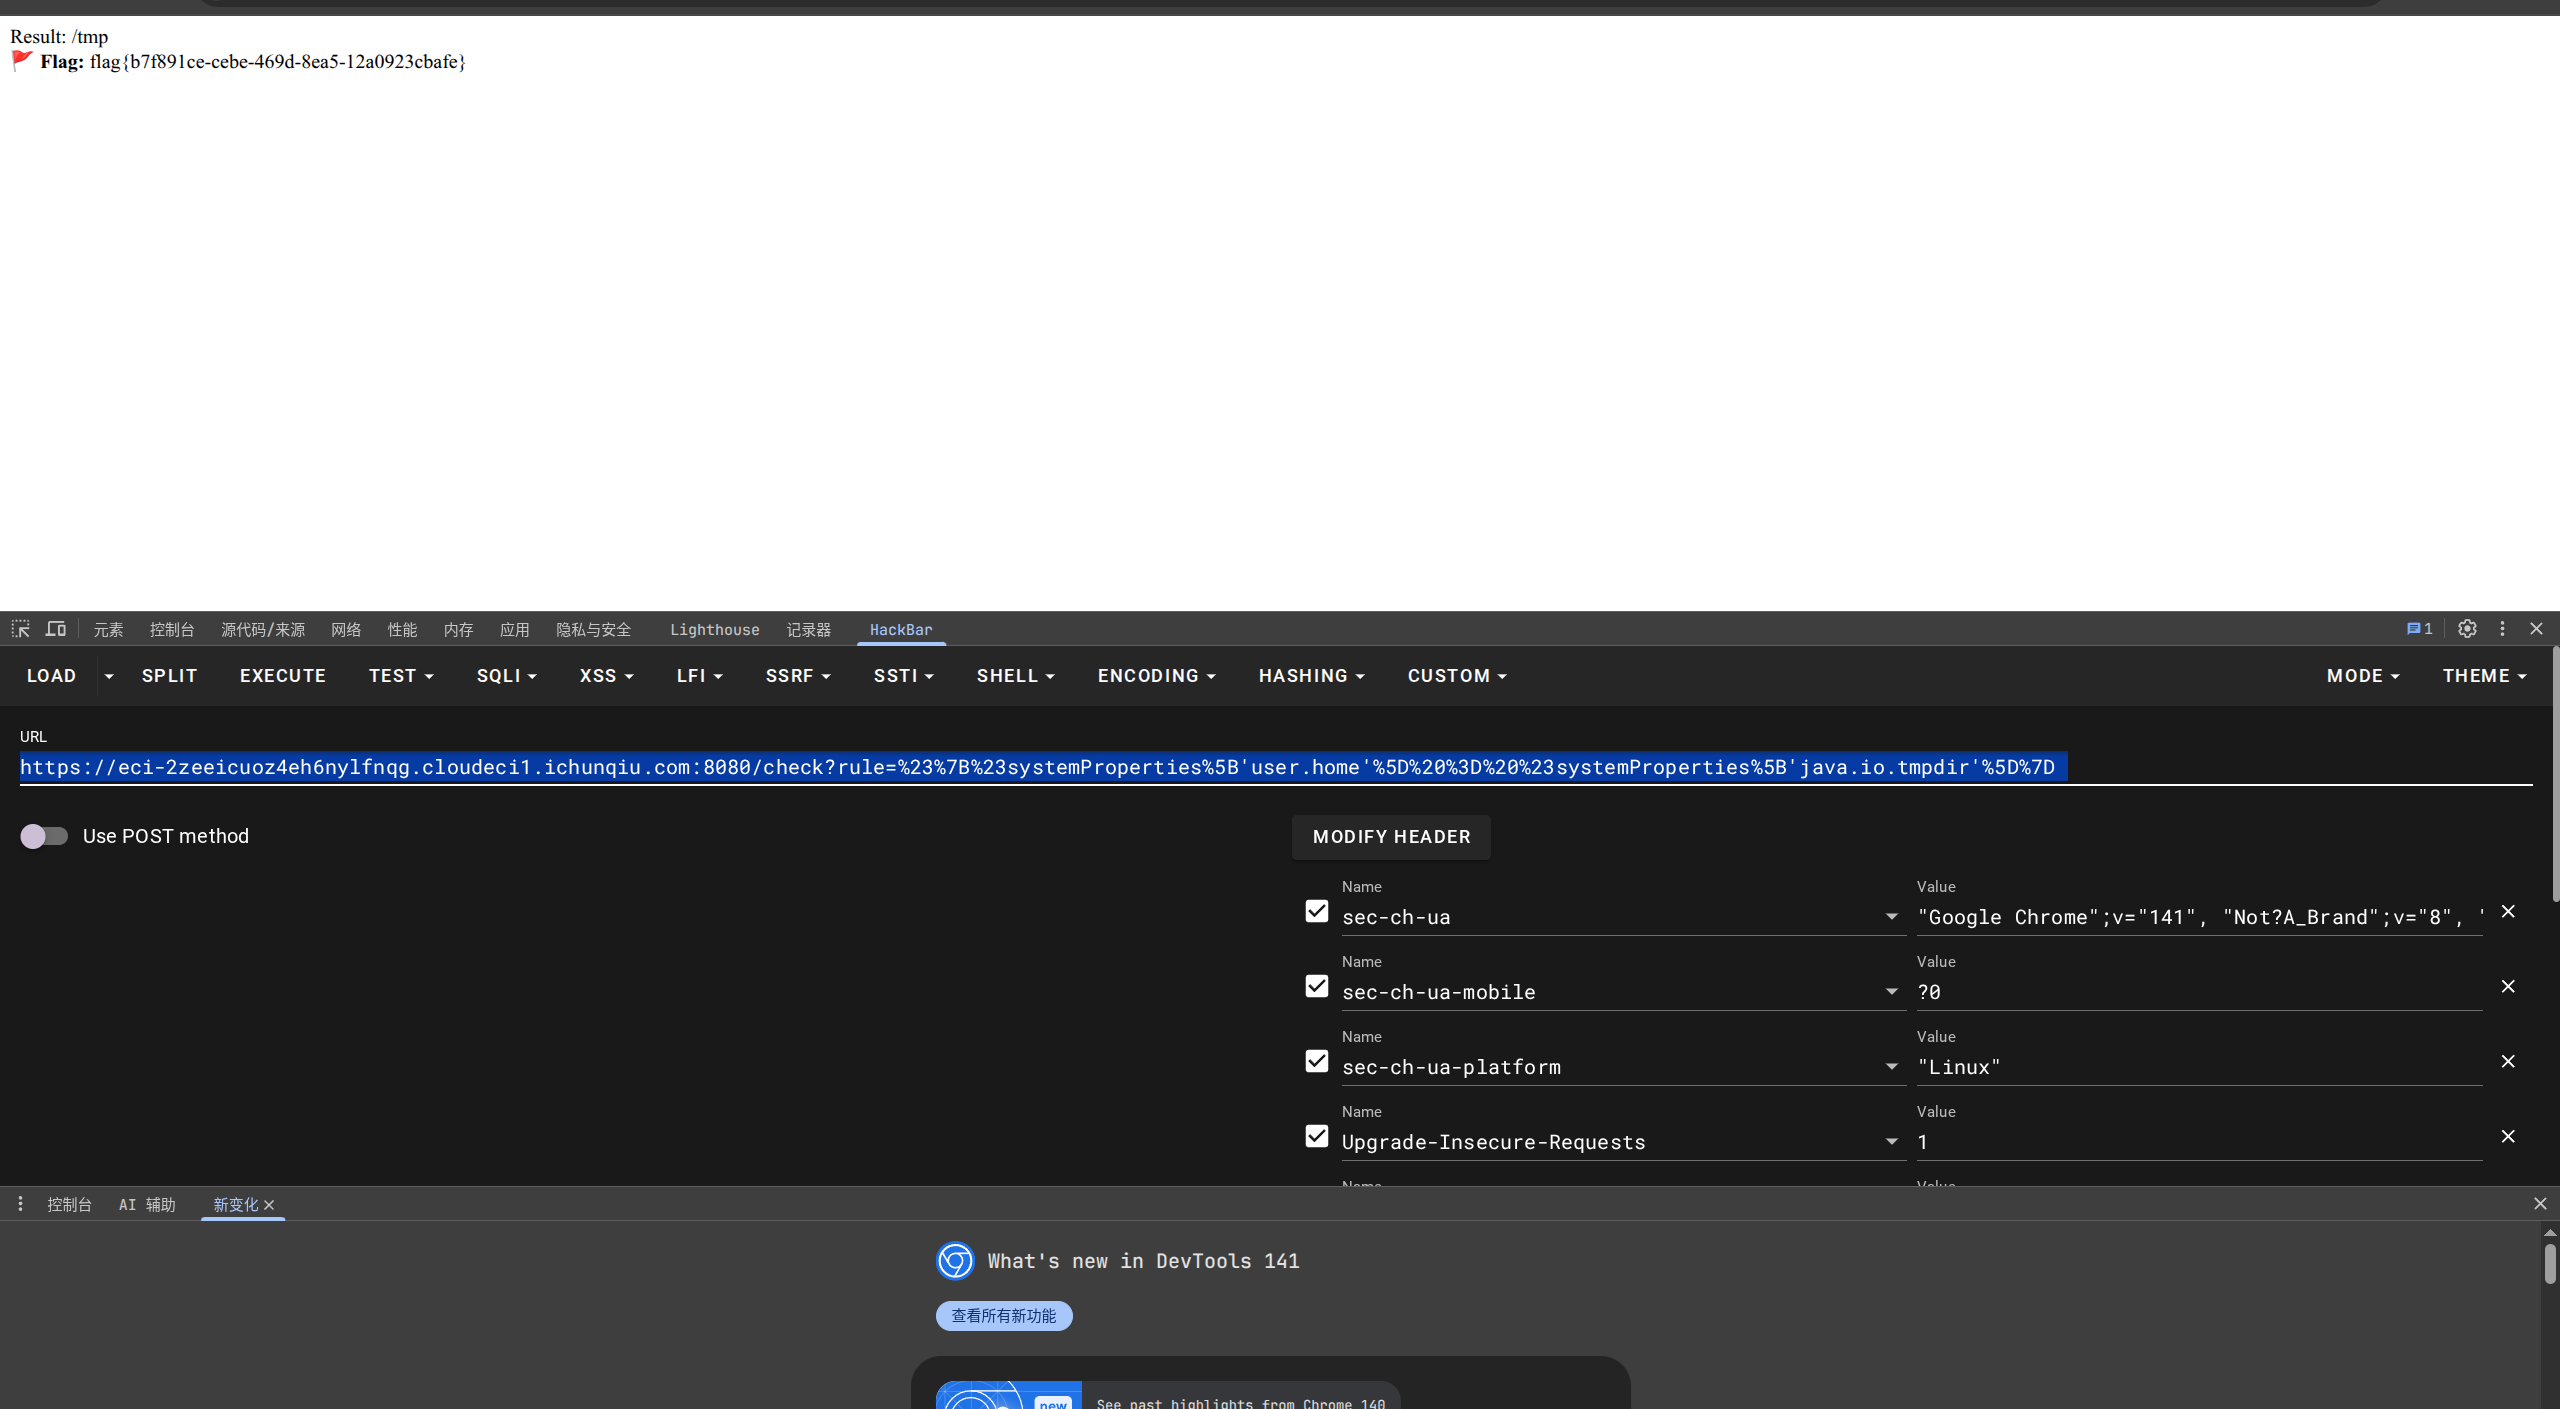Click inside the HackBar URL field

(x=1200, y=767)
